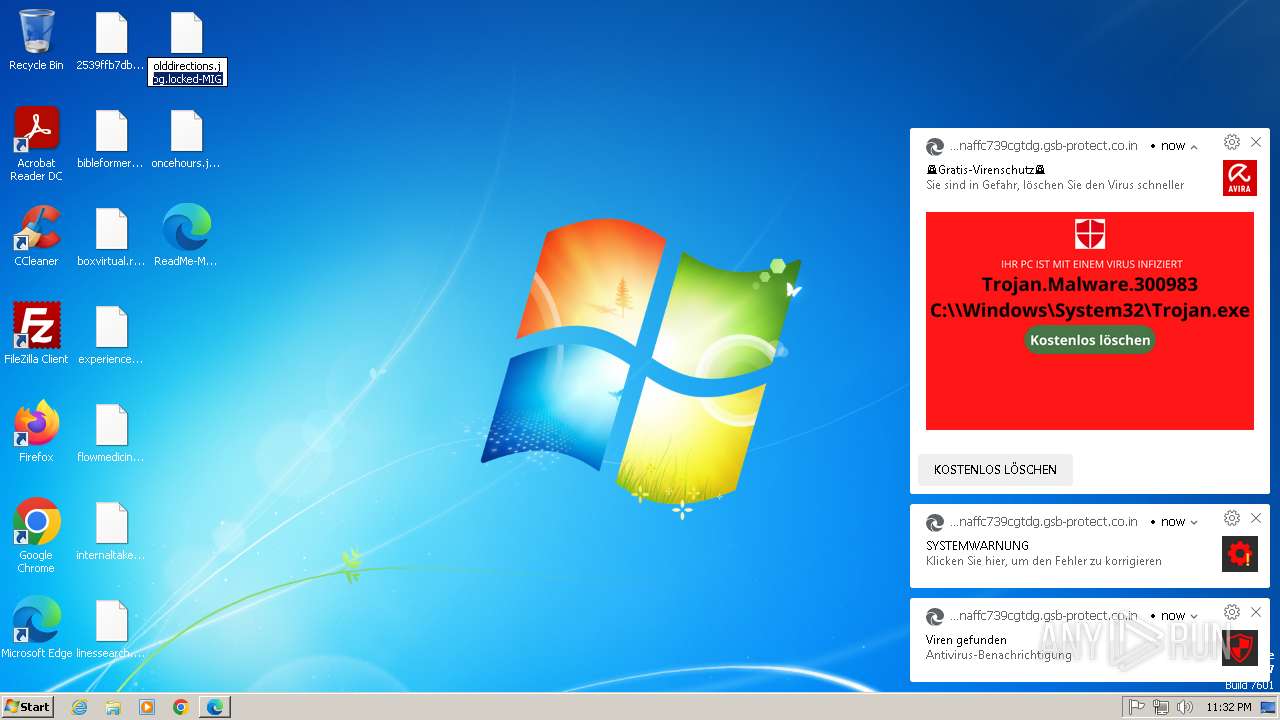The image size is (1280, 720).
Task: Close the Viren gefunden notification
Action: coord(1256,612)
